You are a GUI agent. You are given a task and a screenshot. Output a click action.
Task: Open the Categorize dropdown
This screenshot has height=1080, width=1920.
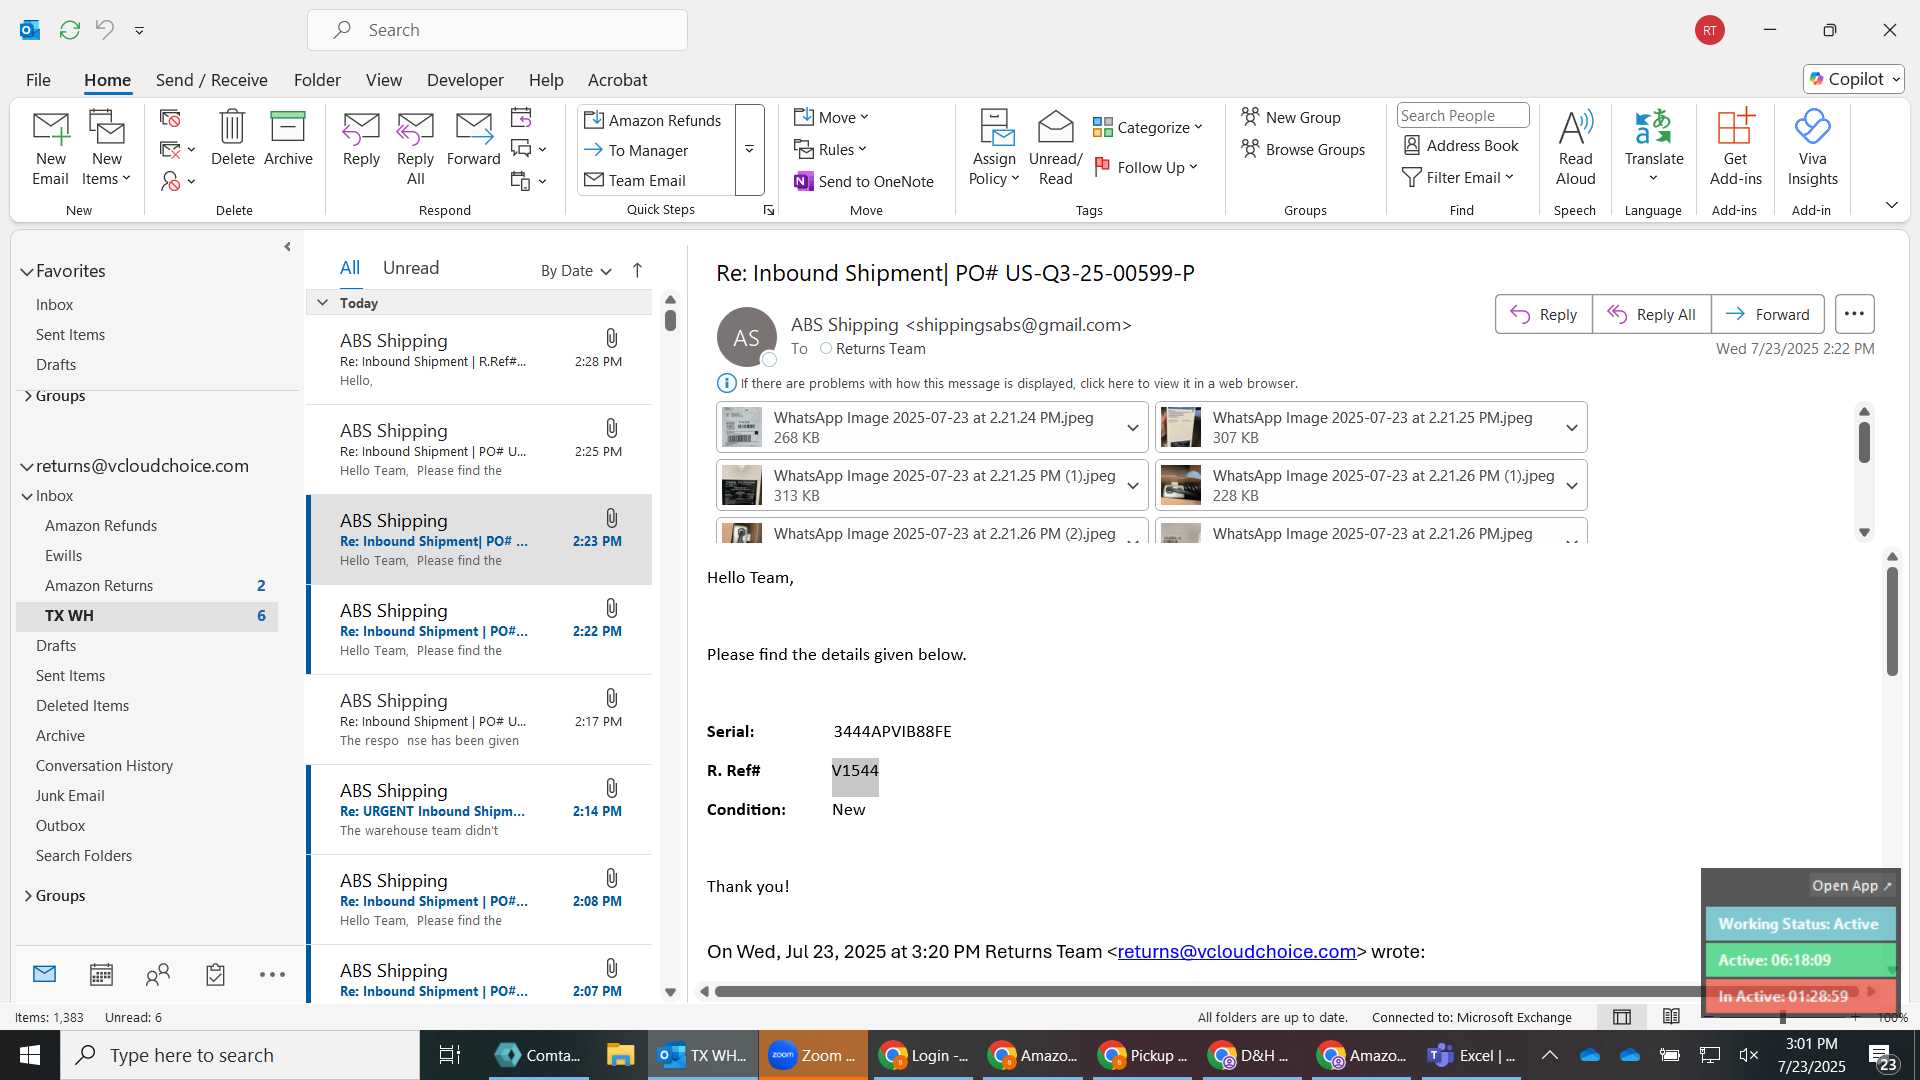(1147, 127)
